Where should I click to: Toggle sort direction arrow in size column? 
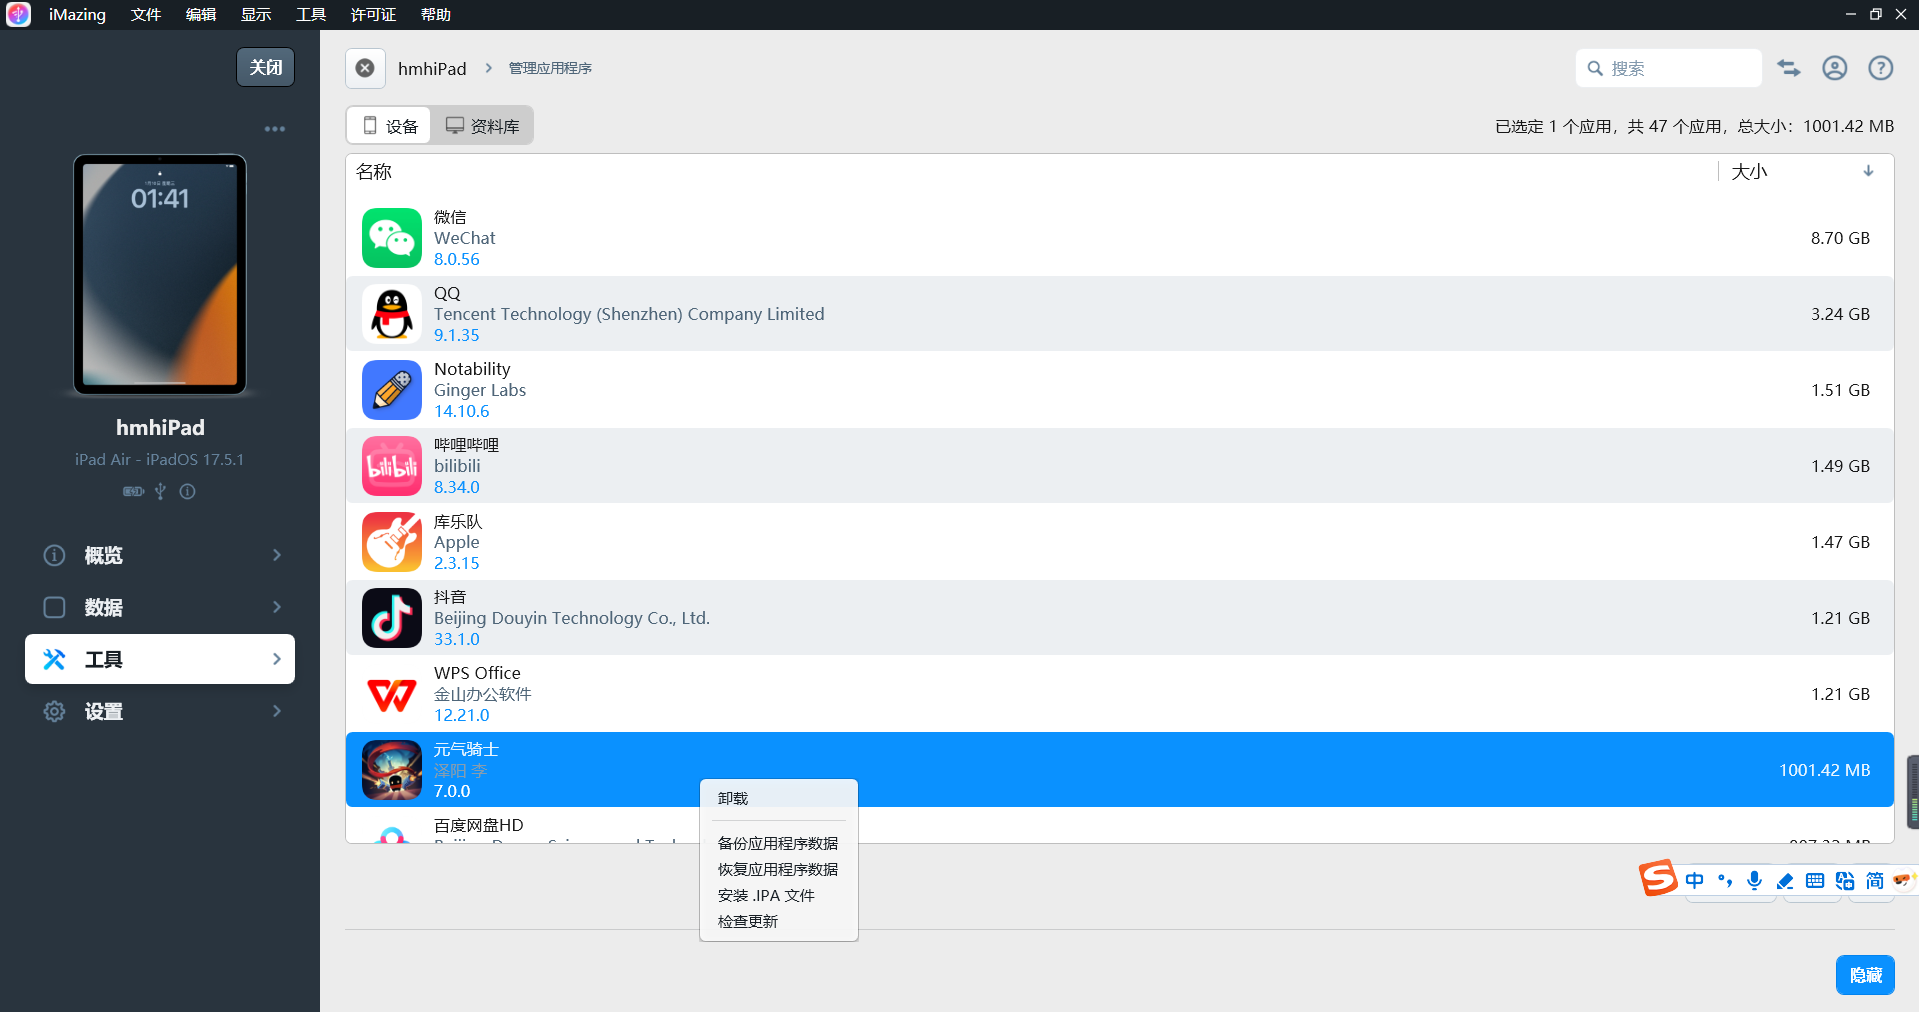(x=1867, y=171)
